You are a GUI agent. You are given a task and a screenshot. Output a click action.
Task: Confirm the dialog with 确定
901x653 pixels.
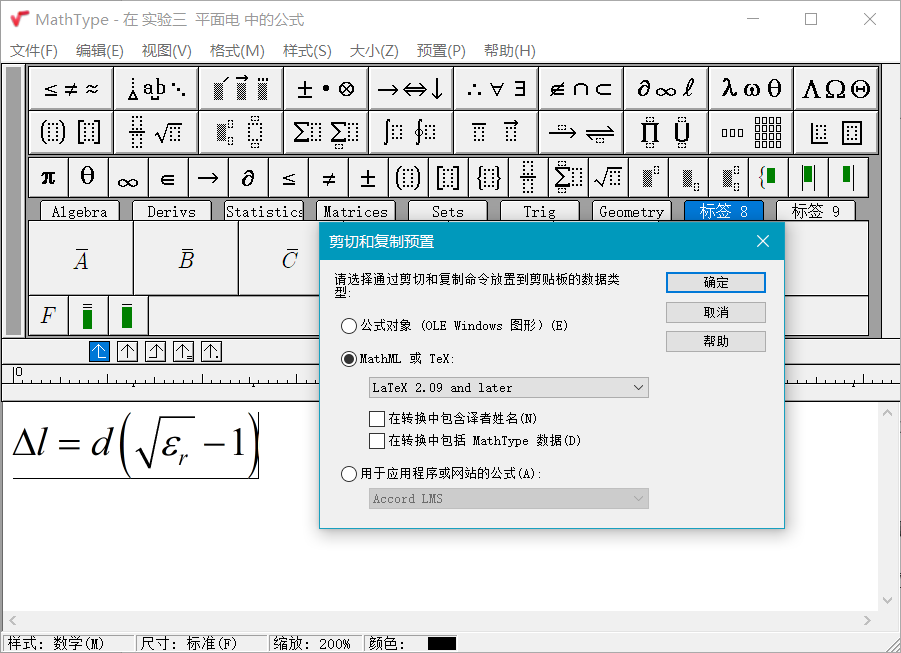click(x=715, y=282)
